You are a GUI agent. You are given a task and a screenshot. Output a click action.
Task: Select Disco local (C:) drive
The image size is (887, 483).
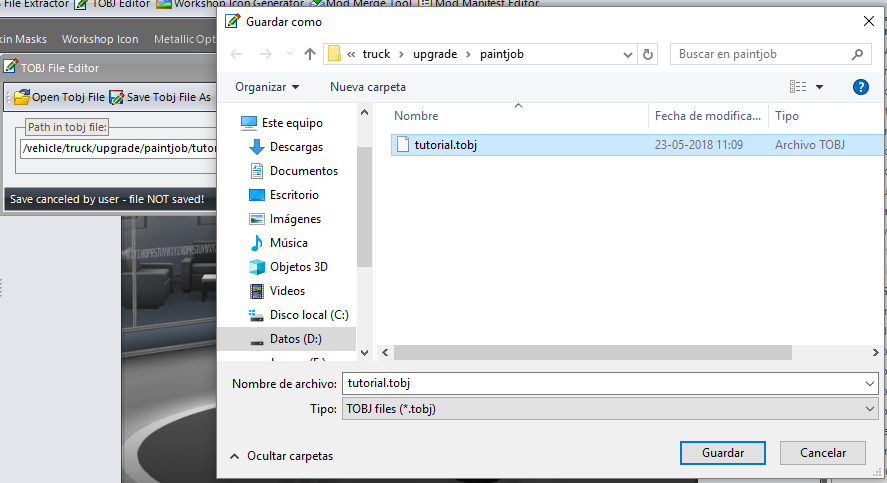click(309, 315)
